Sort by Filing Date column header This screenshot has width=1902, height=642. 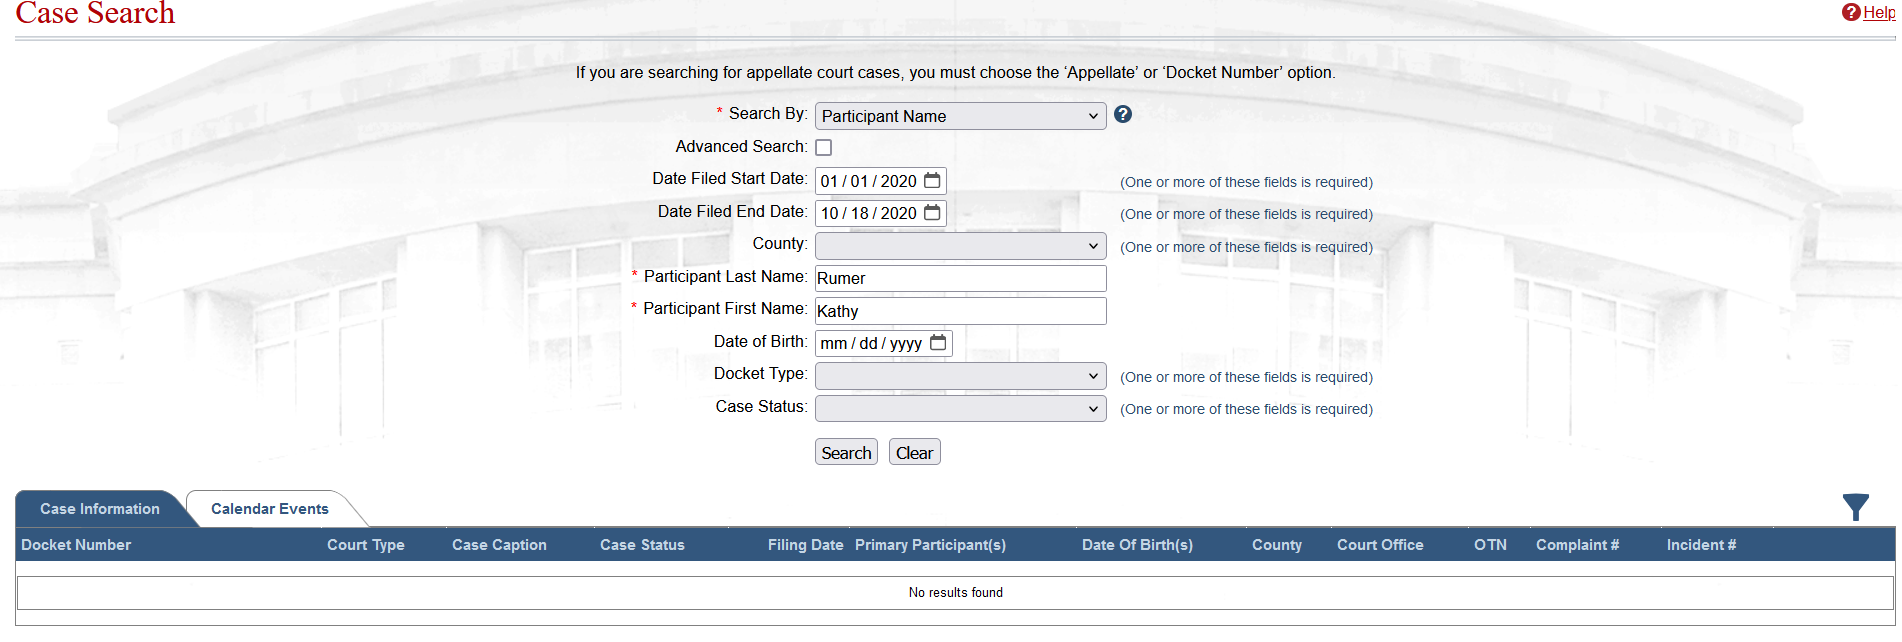click(x=806, y=545)
